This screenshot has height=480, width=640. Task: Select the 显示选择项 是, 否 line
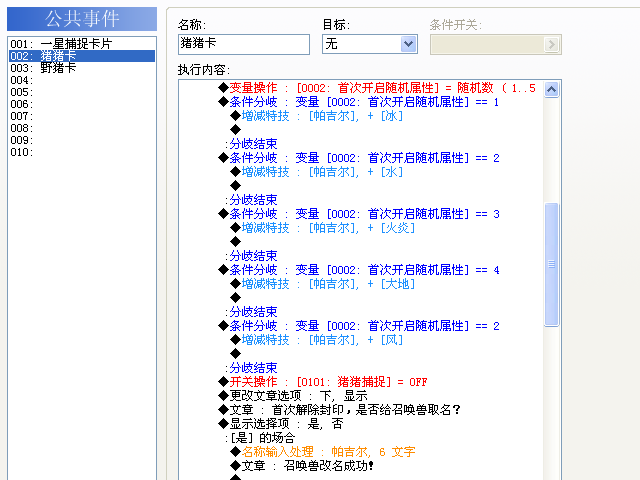(280, 424)
